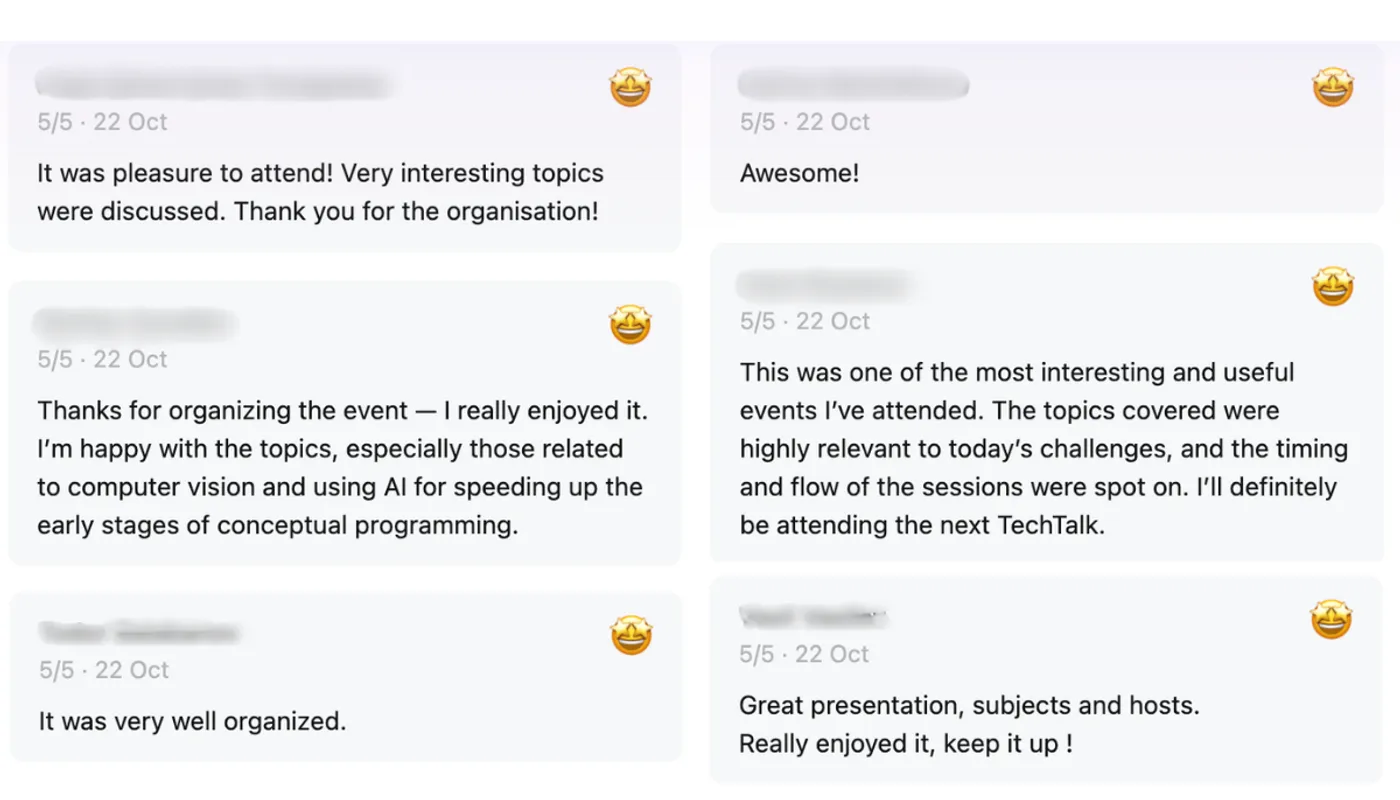The image size is (1400, 800).
Task: Click star-eyes emoji on 'Awesome!' review
Action: tap(1333, 88)
